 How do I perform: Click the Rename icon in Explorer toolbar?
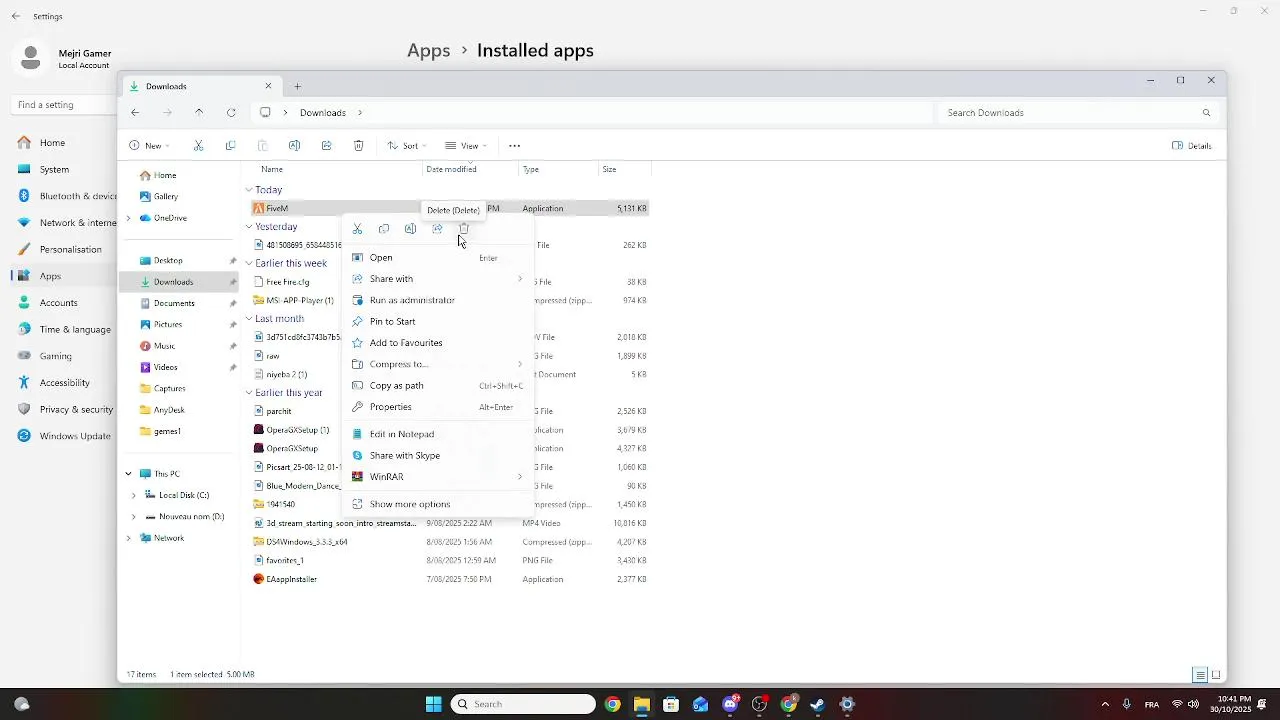pos(294,146)
